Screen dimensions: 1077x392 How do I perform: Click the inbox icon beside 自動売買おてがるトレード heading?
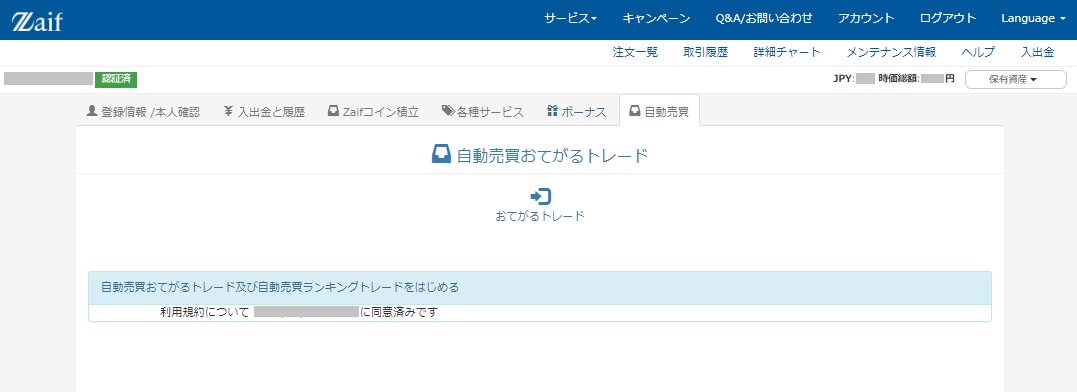(x=441, y=154)
